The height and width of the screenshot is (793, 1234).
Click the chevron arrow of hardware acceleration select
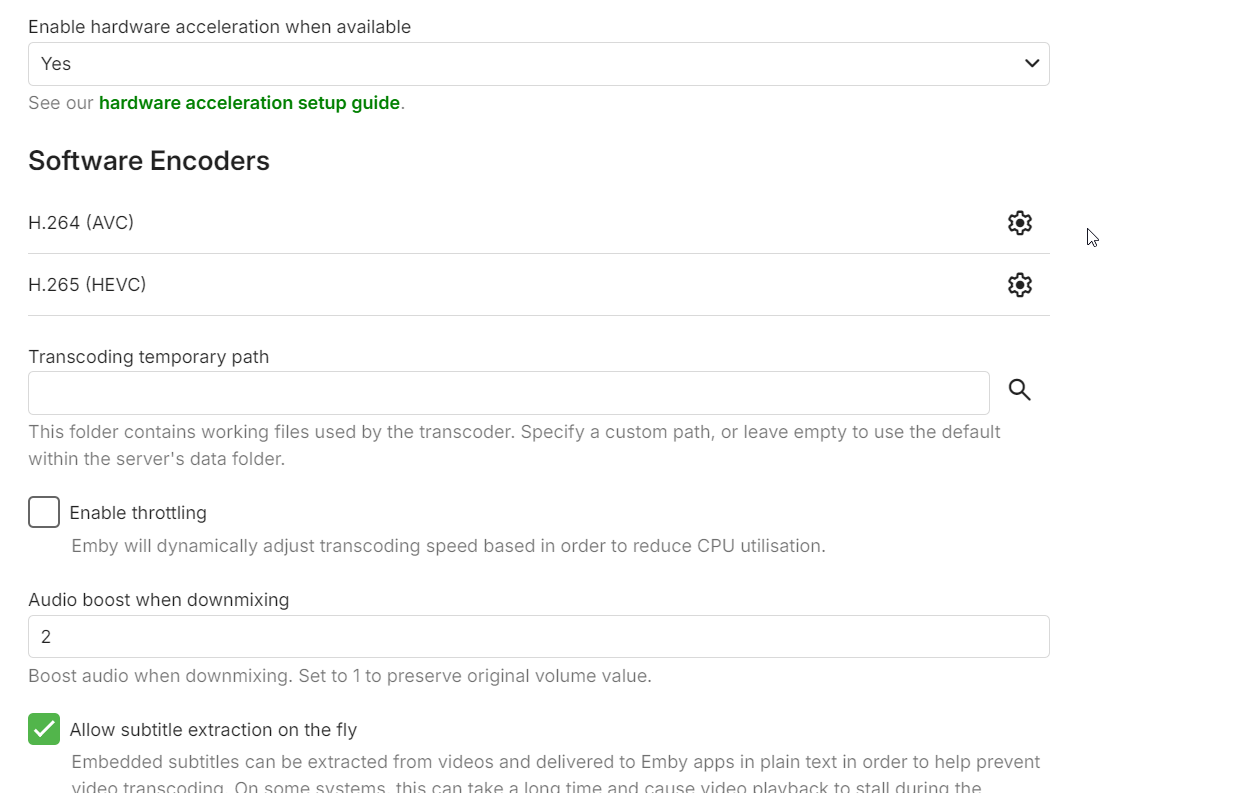coord(1032,64)
